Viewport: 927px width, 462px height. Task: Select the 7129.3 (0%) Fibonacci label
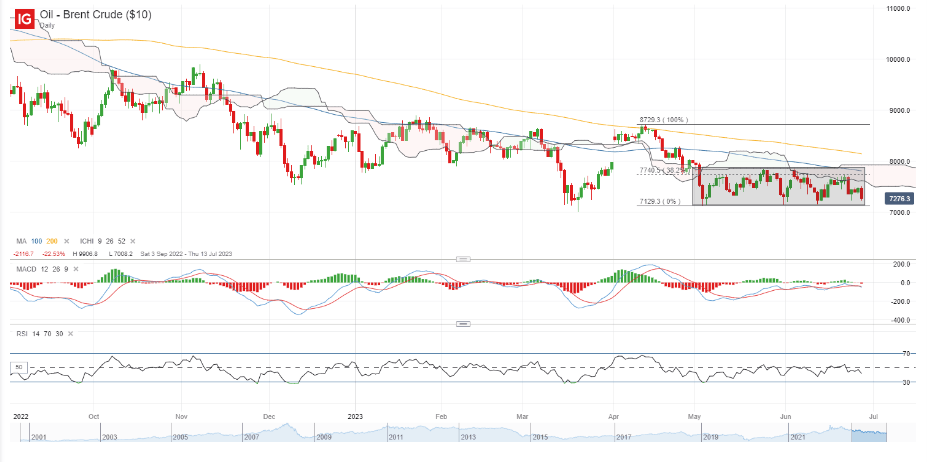click(x=659, y=202)
